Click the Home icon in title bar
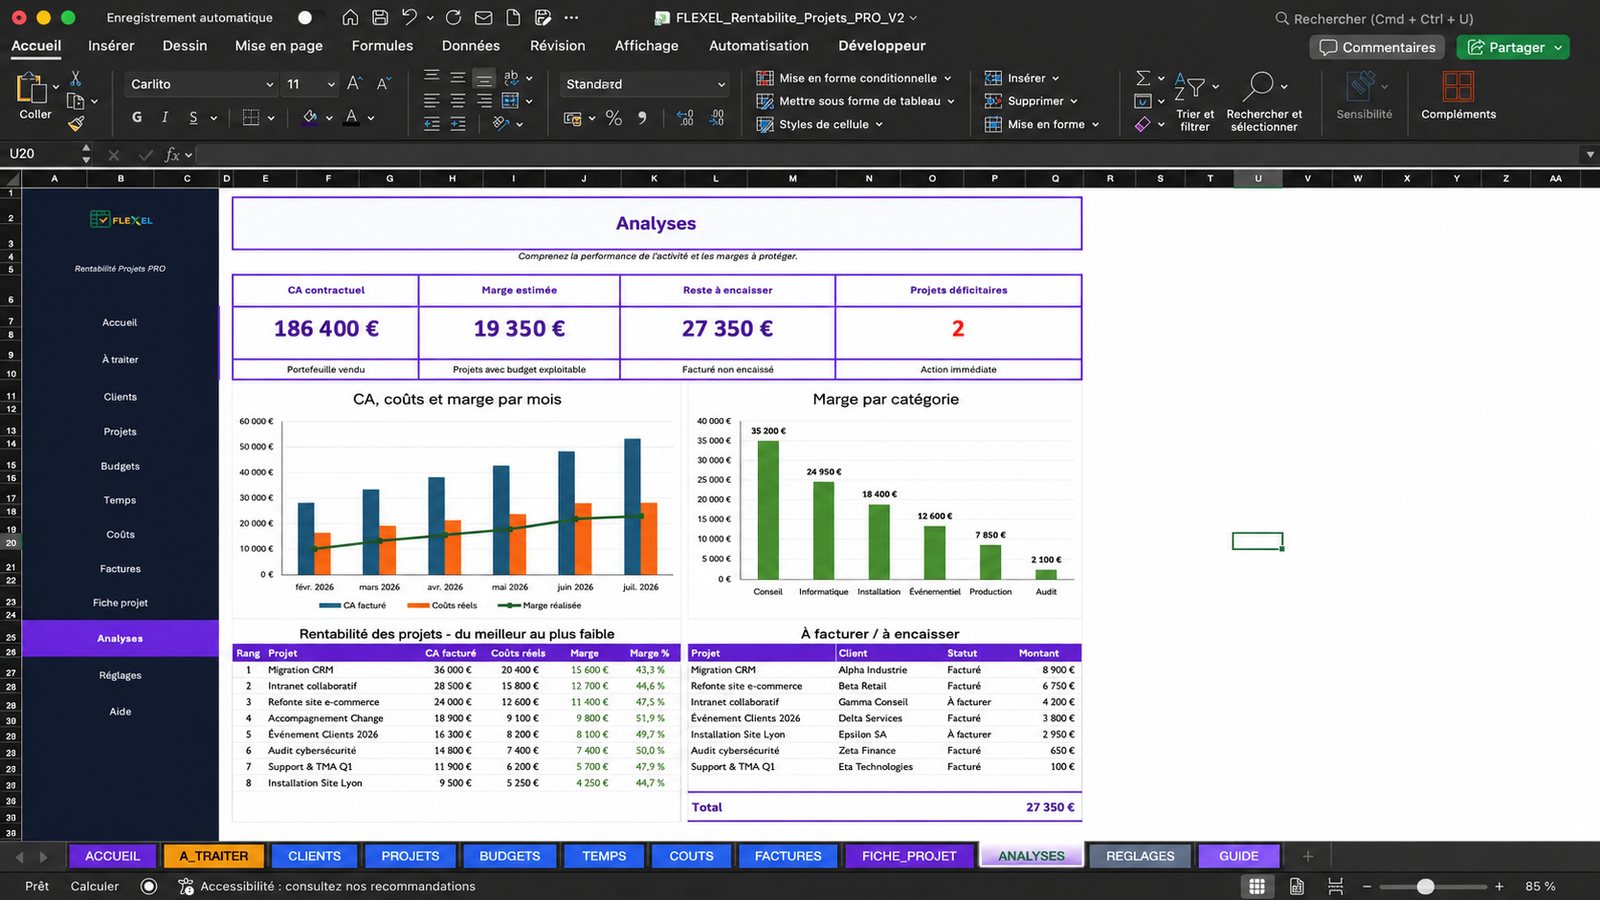The image size is (1600, 900). pos(350,18)
